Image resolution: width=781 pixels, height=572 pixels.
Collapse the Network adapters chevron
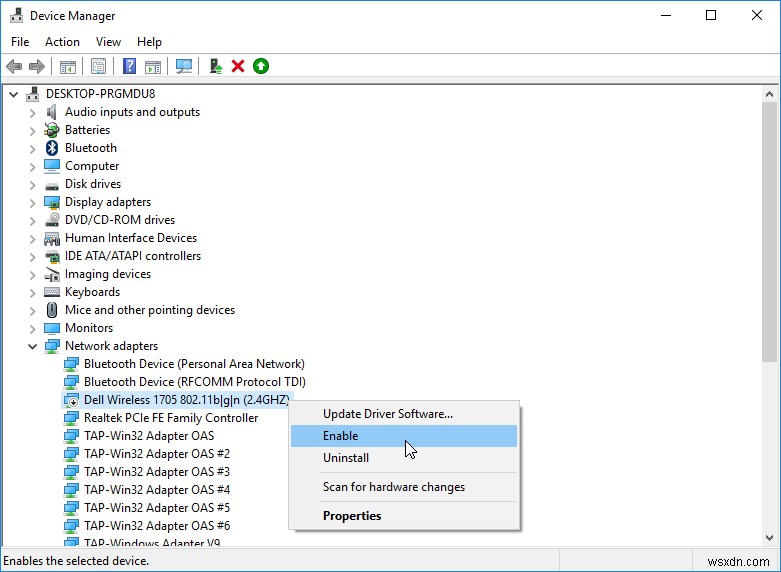point(32,346)
